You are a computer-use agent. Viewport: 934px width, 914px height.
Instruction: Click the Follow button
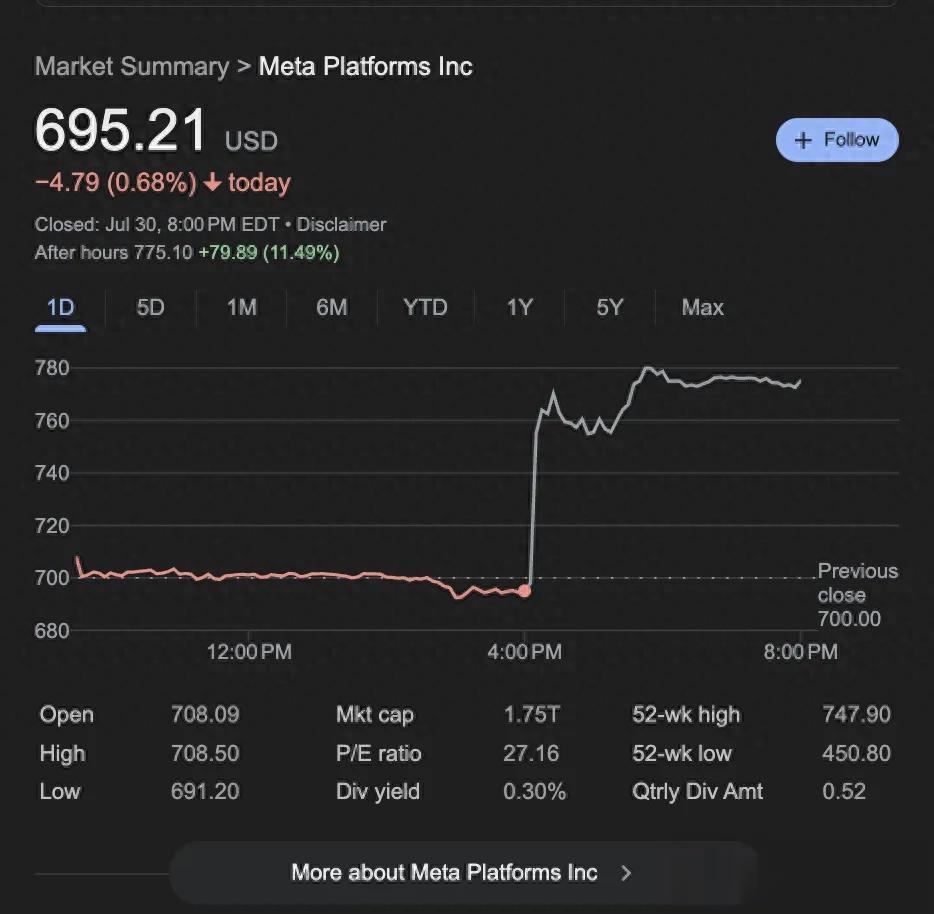click(x=837, y=140)
